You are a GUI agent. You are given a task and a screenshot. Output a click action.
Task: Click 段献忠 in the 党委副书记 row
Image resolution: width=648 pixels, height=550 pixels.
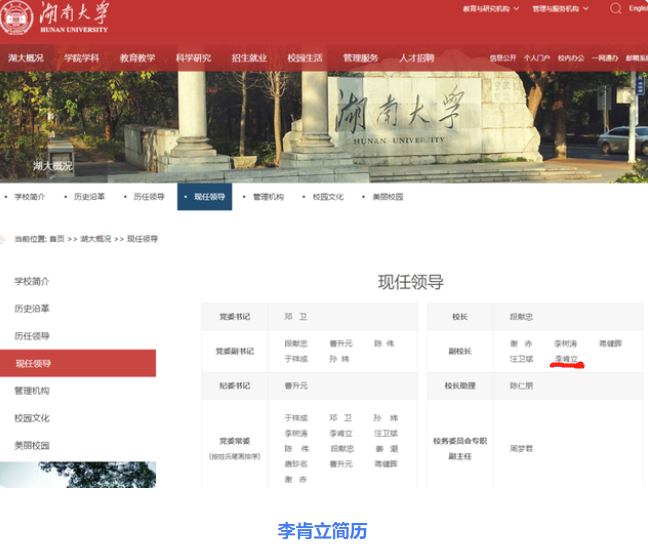[x=296, y=344]
